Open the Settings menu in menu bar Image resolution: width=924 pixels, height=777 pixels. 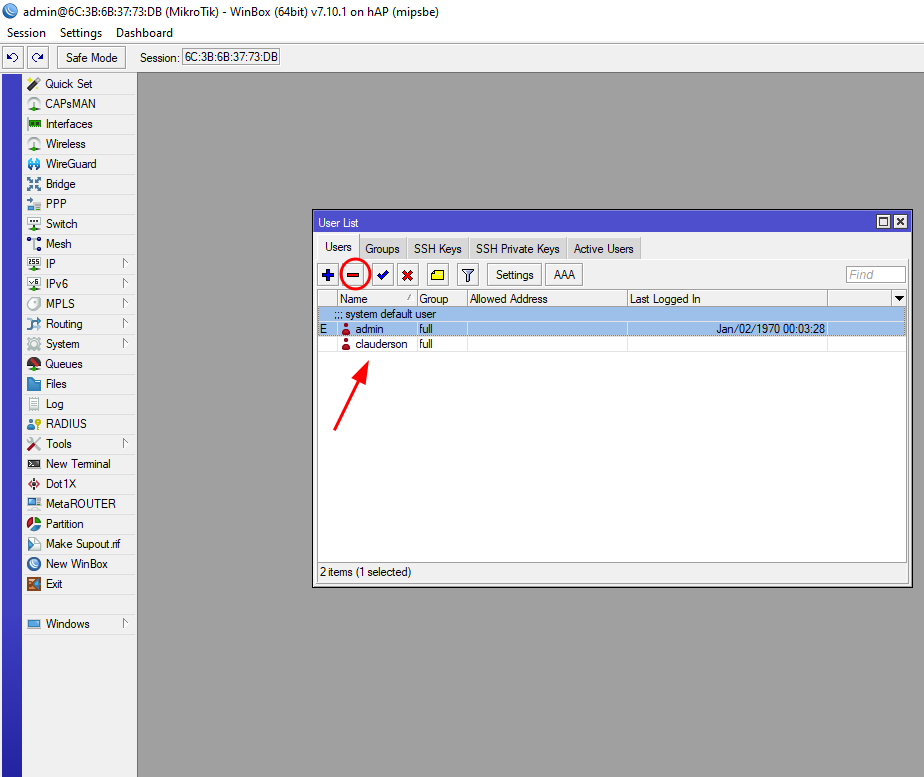pyautogui.click(x=81, y=33)
